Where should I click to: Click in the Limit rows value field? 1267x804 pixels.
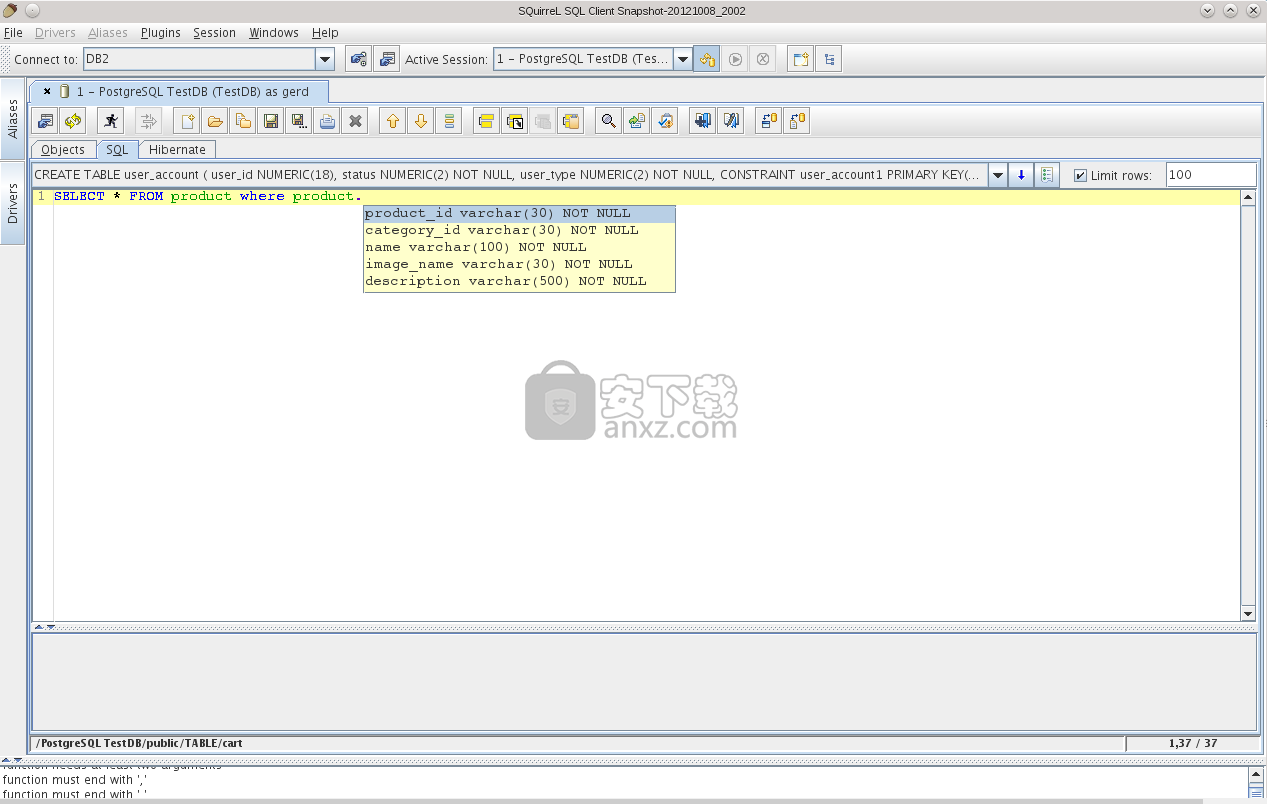click(1211, 175)
